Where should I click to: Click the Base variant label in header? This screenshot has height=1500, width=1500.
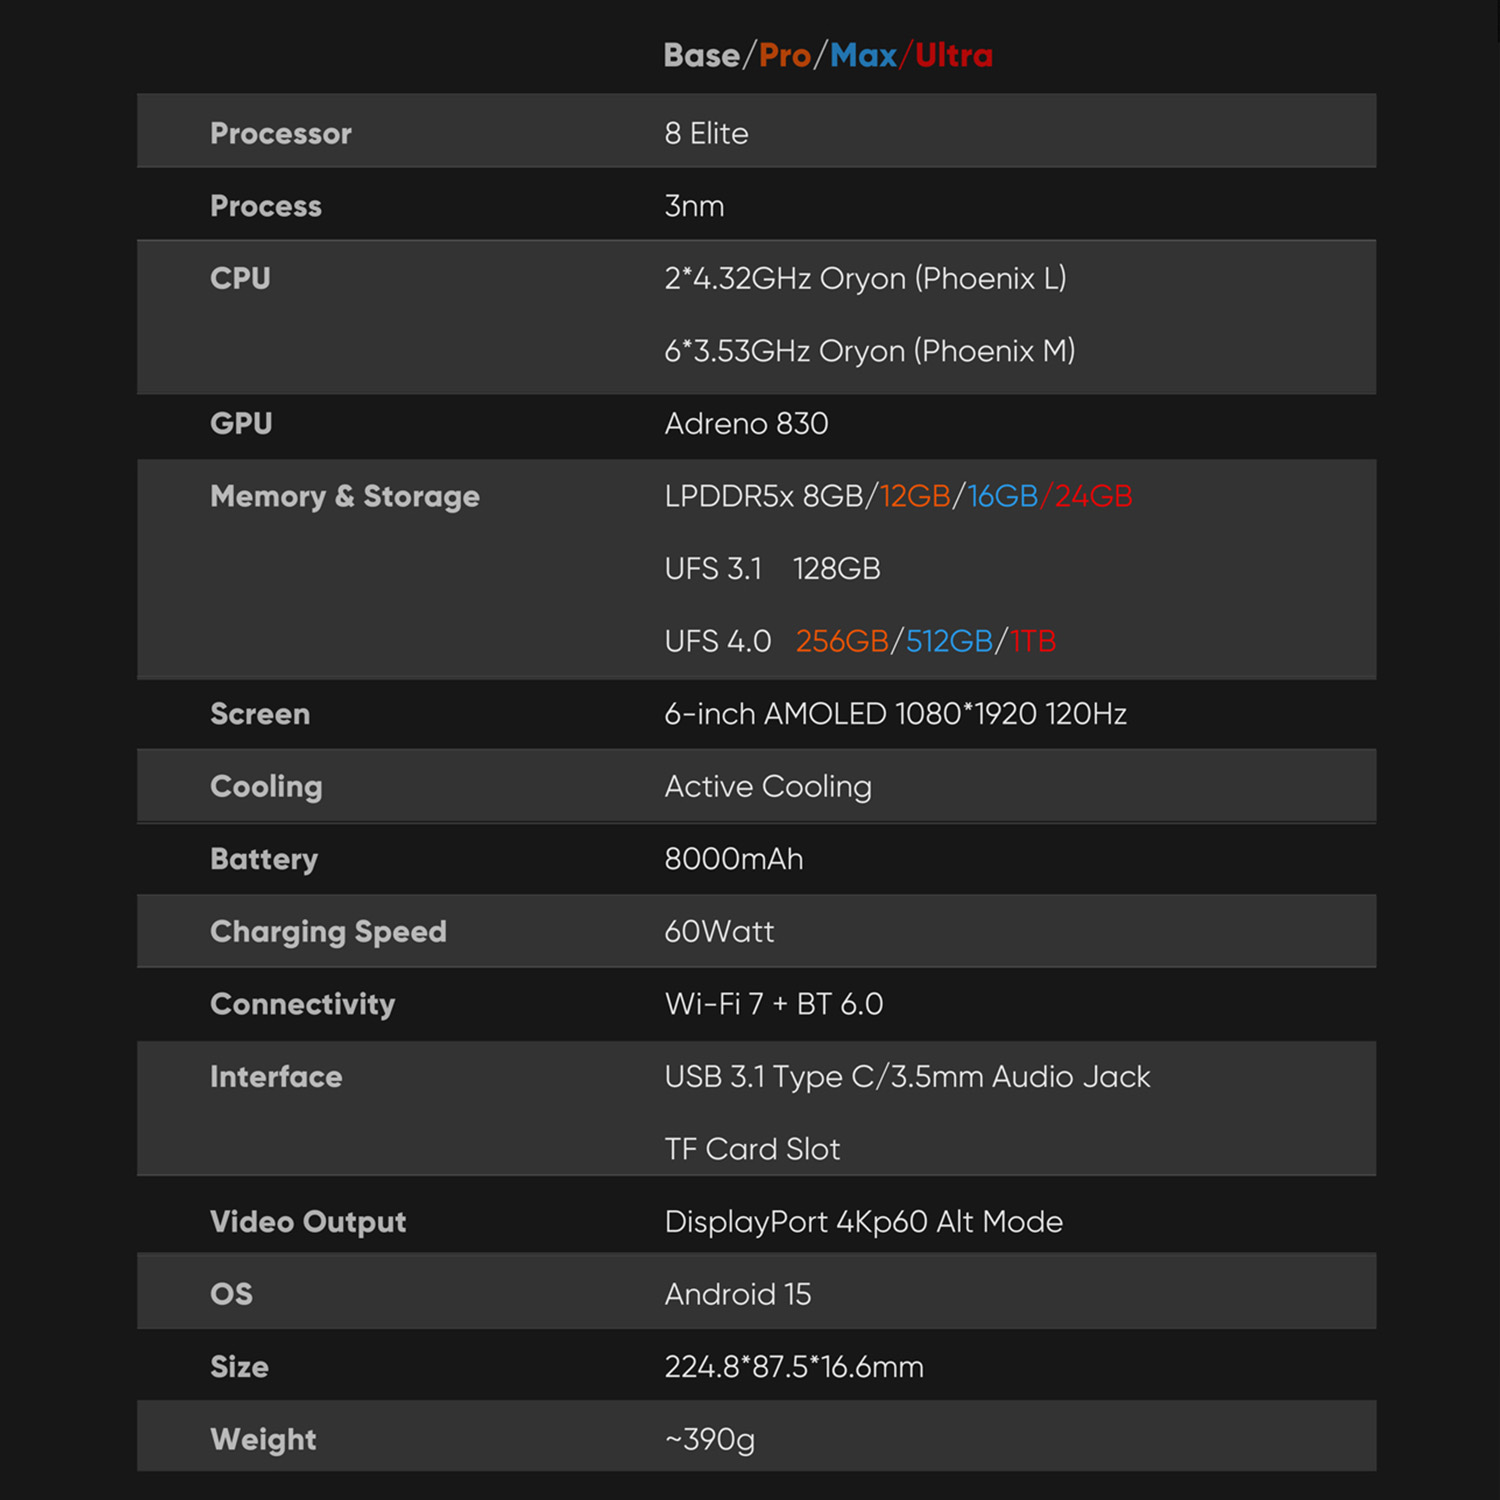pyautogui.click(x=701, y=56)
